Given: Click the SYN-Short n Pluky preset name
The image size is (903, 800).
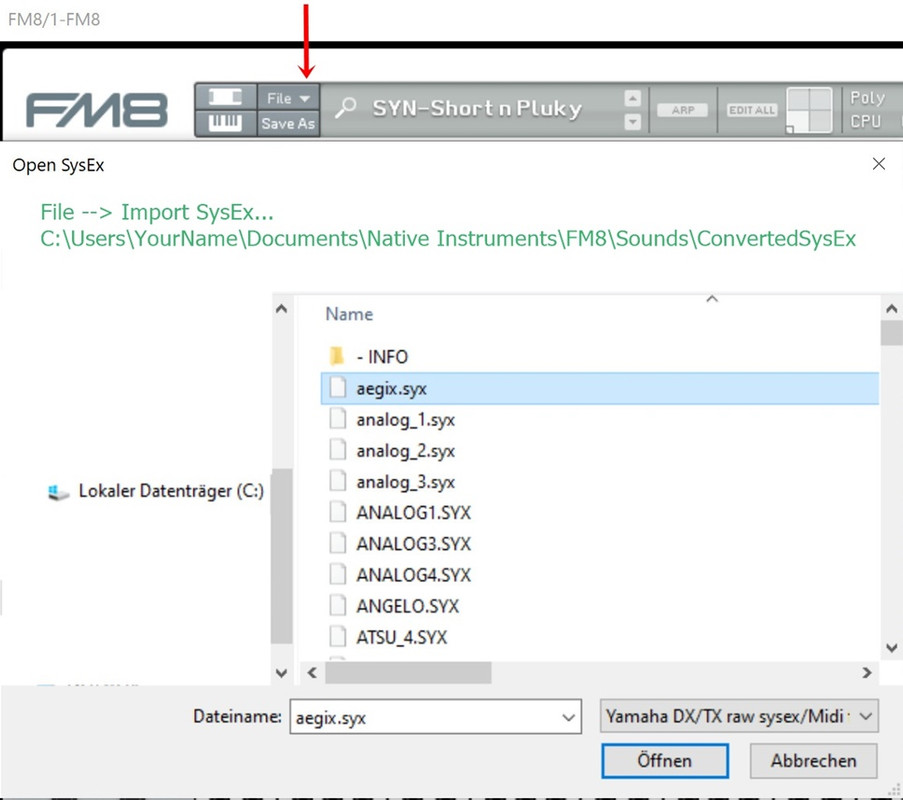Looking at the screenshot, I should pyautogui.click(x=477, y=108).
